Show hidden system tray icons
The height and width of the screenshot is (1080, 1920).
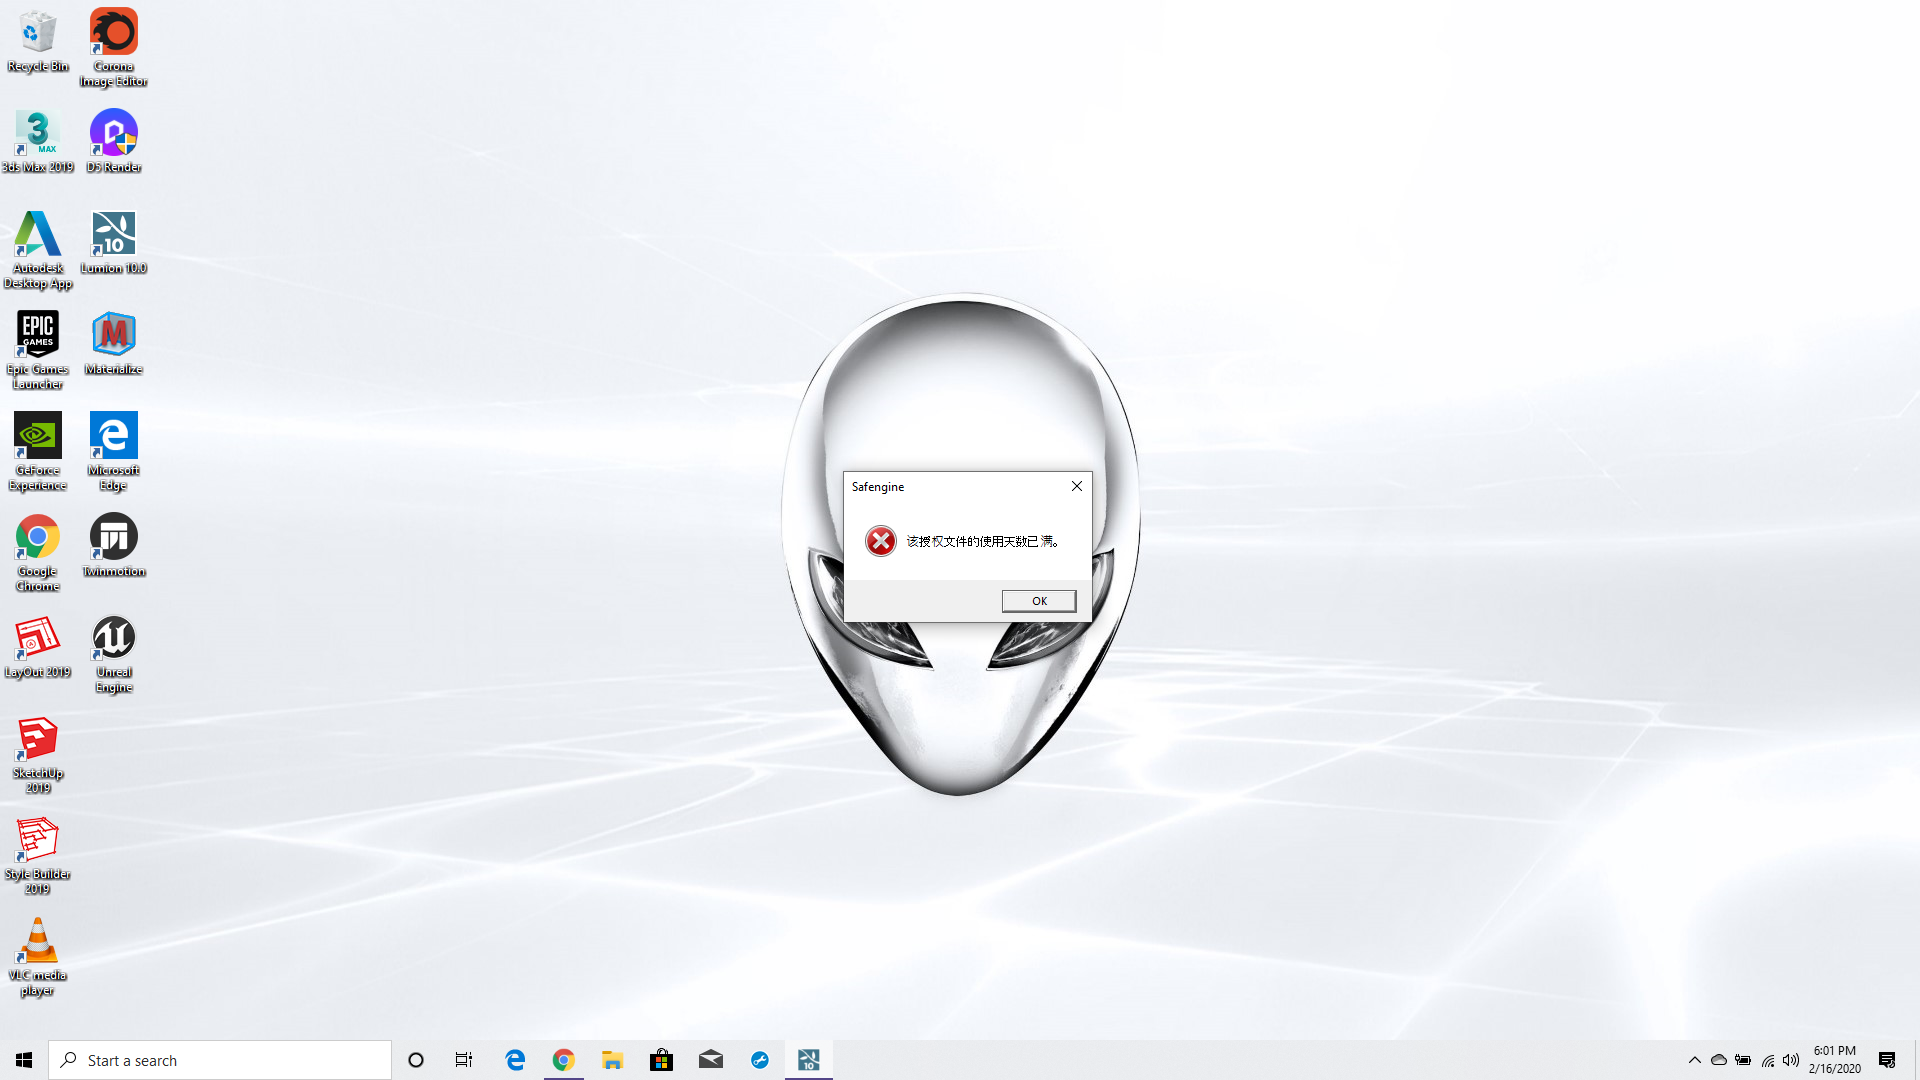point(1694,1060)
